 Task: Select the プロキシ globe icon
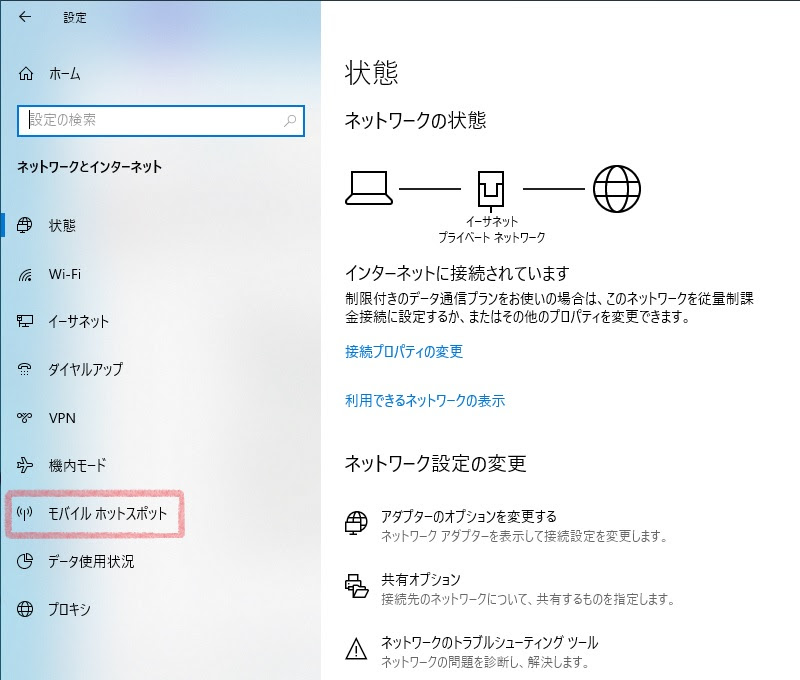pyautogui.click(x=24, y=609)
